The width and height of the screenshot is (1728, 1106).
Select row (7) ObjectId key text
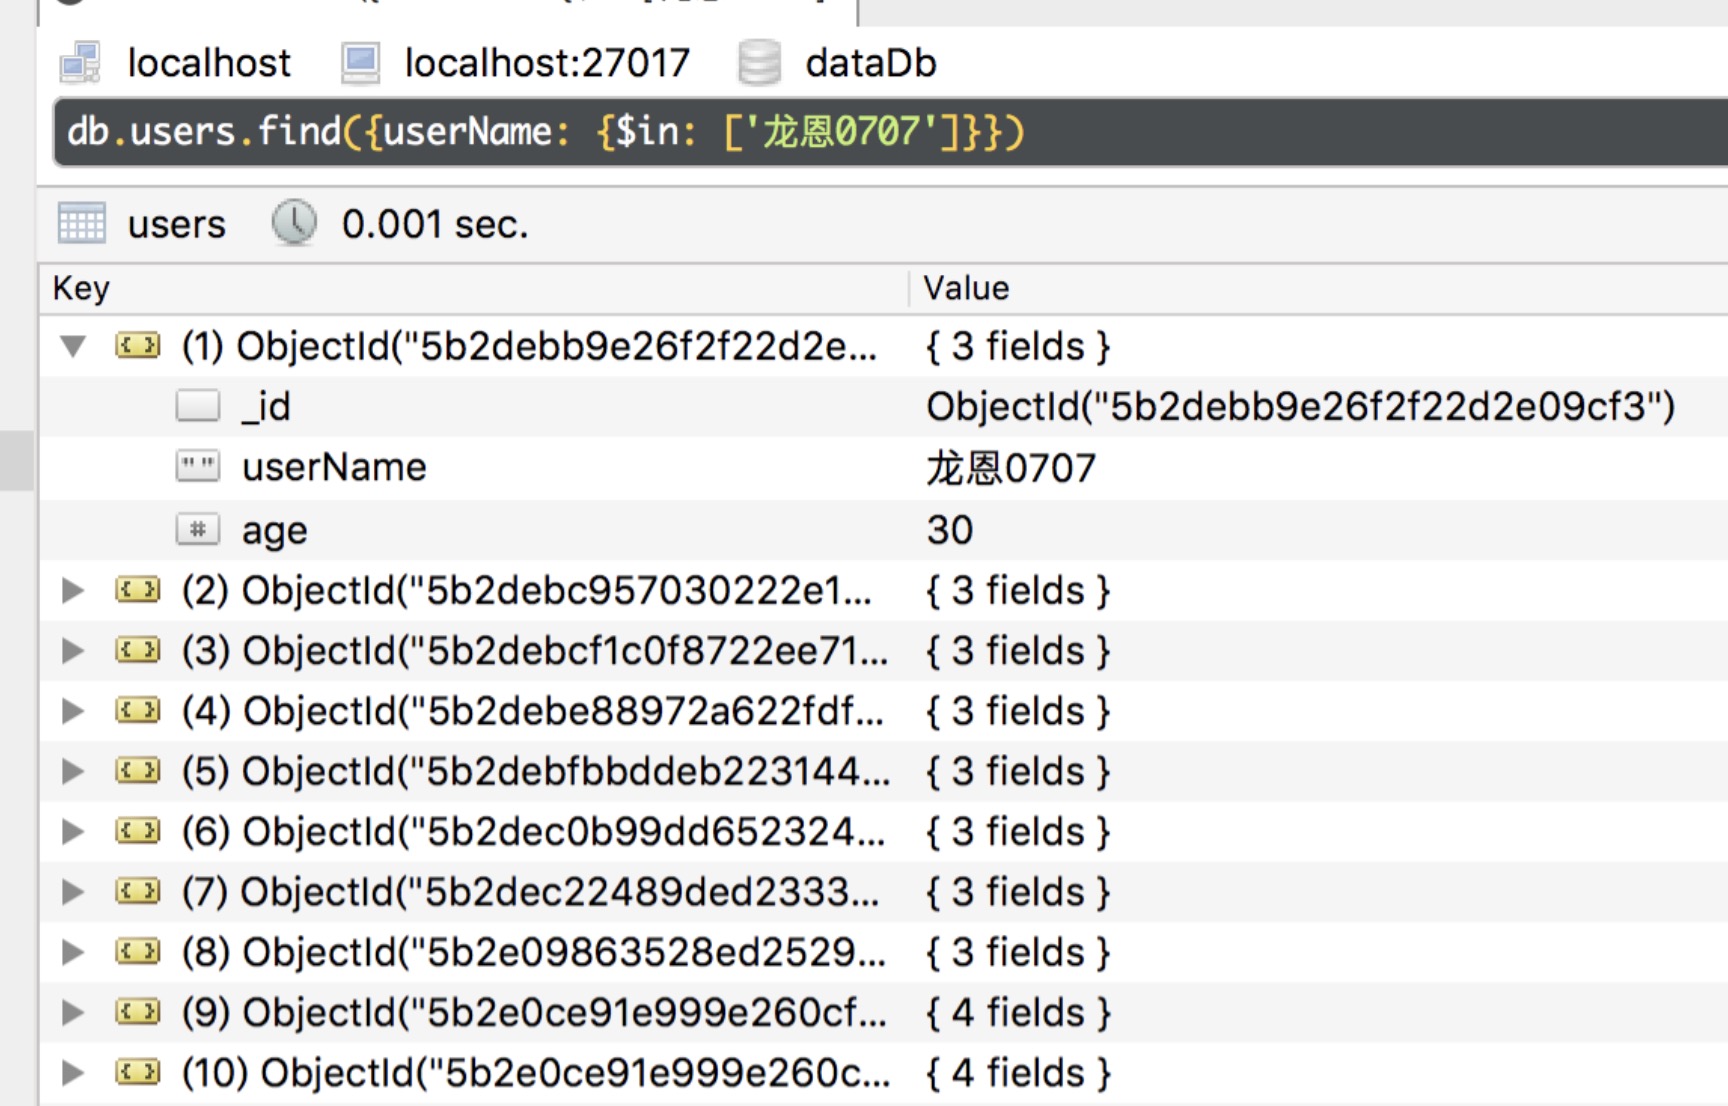[x=531, y=892]
